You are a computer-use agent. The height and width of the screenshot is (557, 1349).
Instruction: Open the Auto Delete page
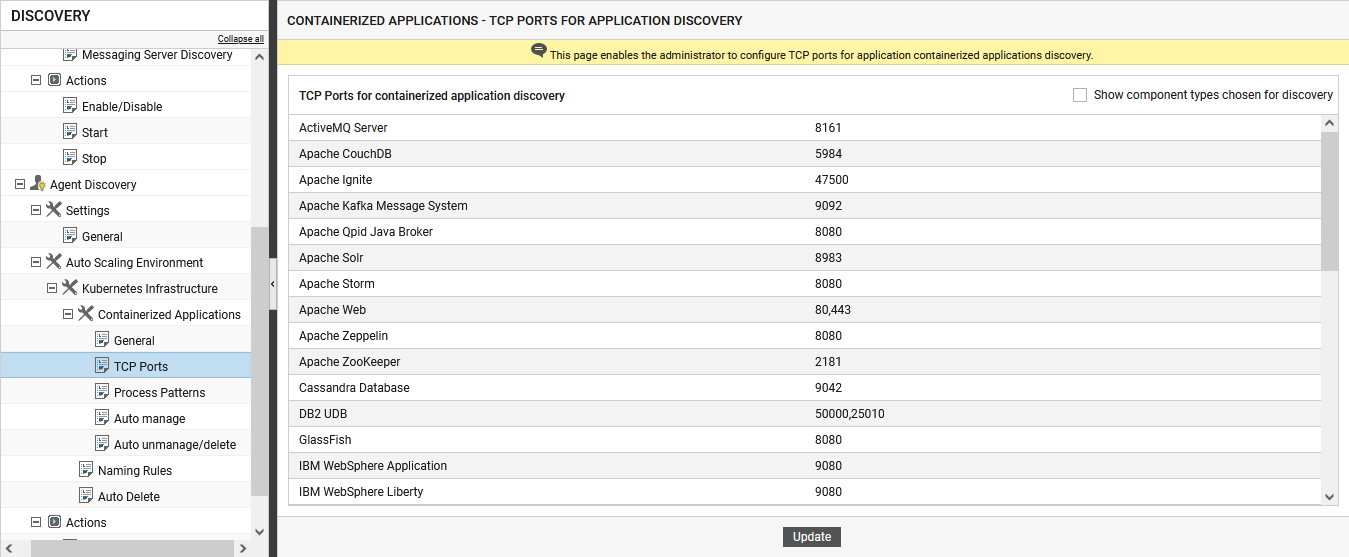click(x=129, y=497)
